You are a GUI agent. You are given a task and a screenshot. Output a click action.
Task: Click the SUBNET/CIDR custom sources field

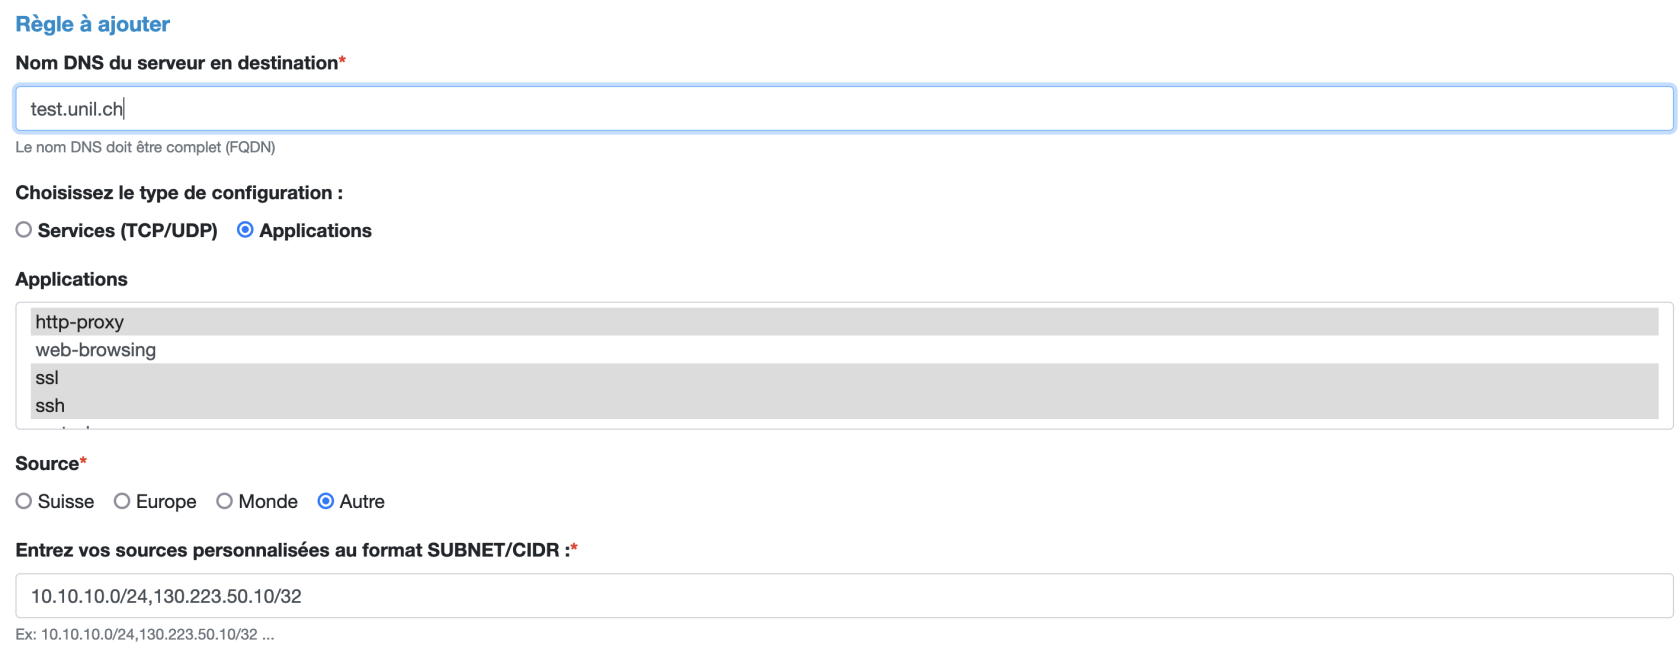click(x=843, y=596)
